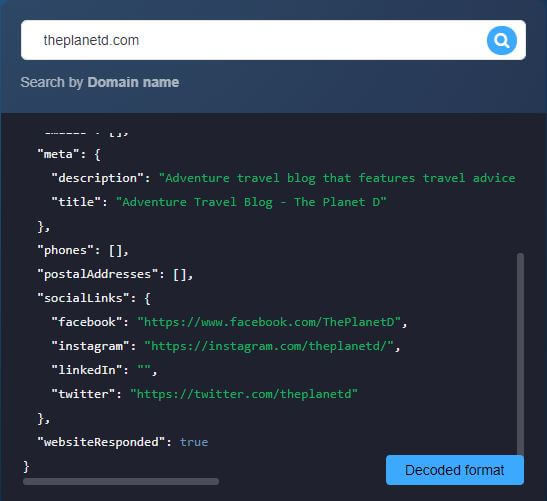Select the "linkedIn" key
This screenshot has height=501, width=547.
87,370
